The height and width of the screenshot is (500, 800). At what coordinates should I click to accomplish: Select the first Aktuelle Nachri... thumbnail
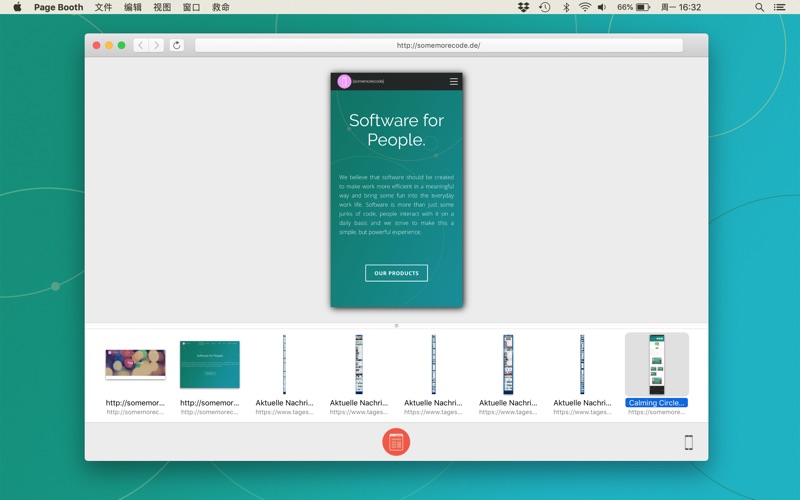284,364
